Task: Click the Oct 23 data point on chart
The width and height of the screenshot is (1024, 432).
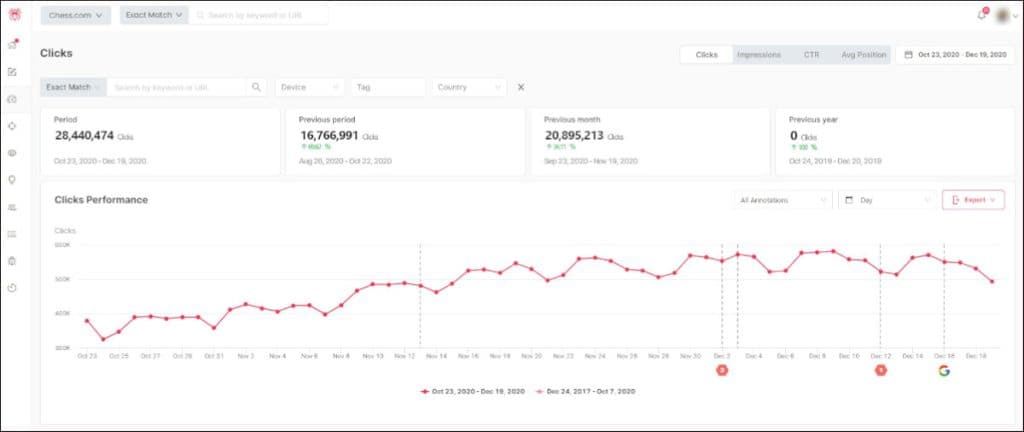Action: pyautogui.click(x=87, y=321)
